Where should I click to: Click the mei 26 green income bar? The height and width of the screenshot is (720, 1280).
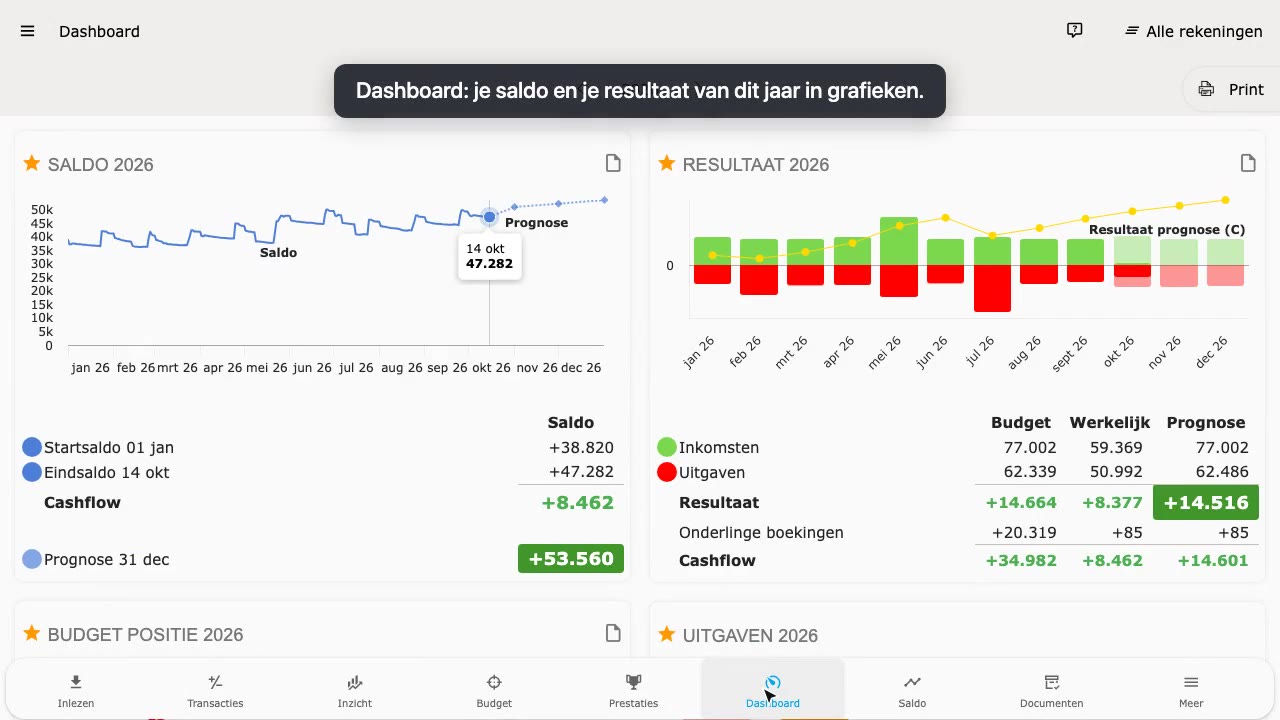pyautogui.click(x=899, y=241)
